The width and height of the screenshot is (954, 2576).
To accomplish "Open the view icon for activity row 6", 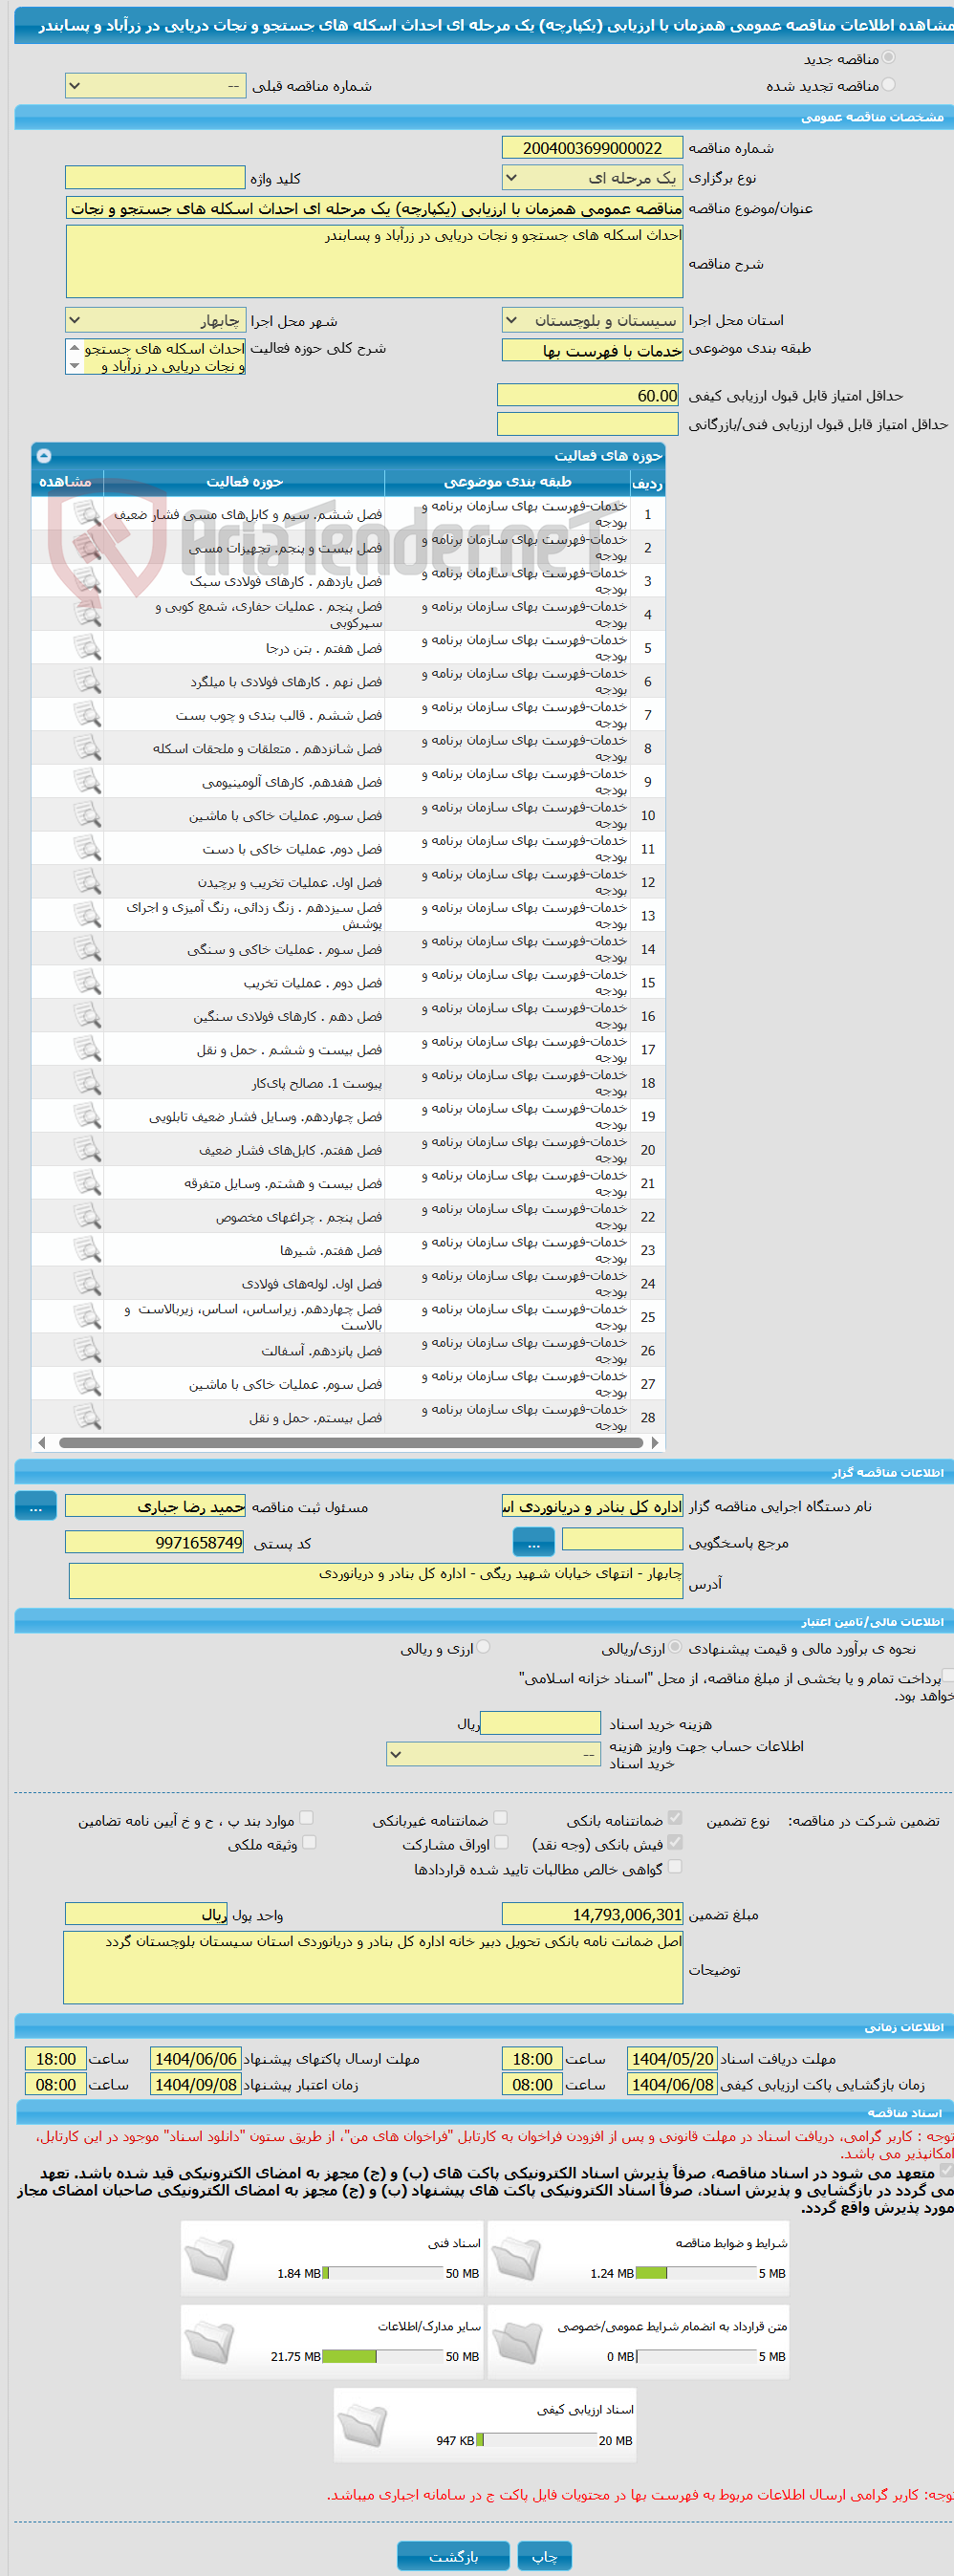I will click(88, 682).
